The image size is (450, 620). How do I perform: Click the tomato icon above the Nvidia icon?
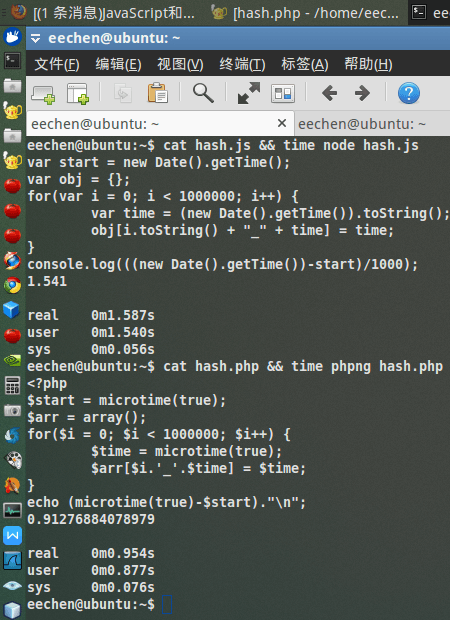coord(12,335)
